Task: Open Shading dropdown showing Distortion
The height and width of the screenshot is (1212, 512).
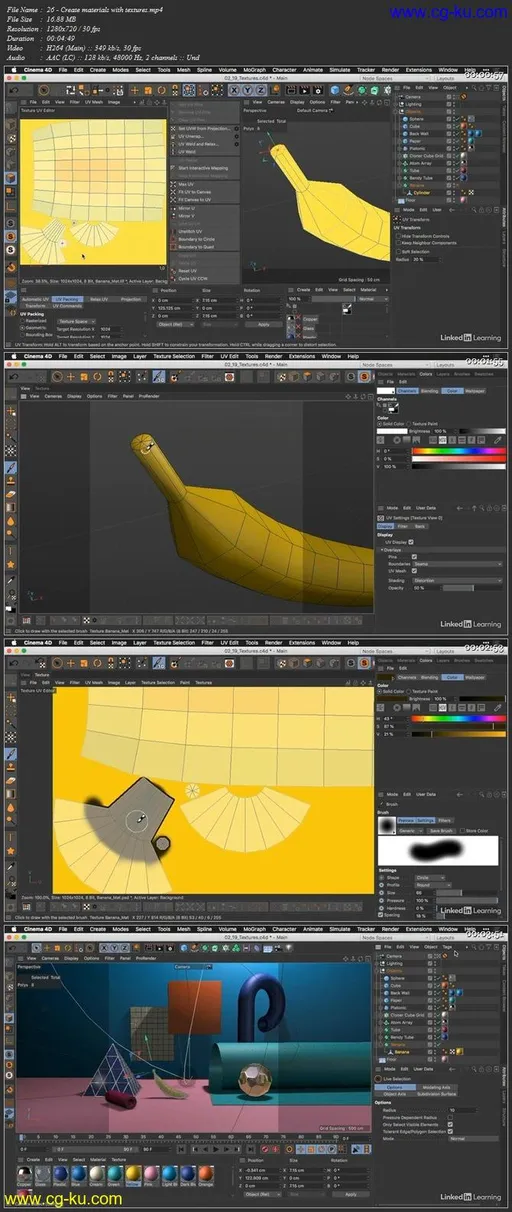Action: click(457, 581)
